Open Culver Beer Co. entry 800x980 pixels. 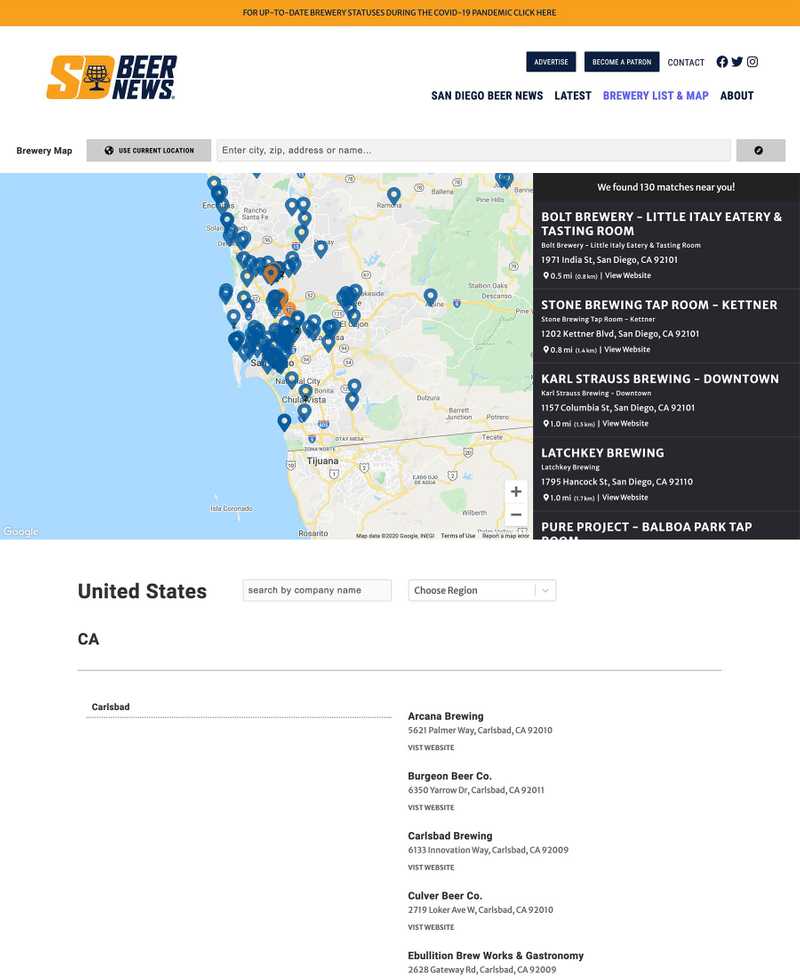445,896
